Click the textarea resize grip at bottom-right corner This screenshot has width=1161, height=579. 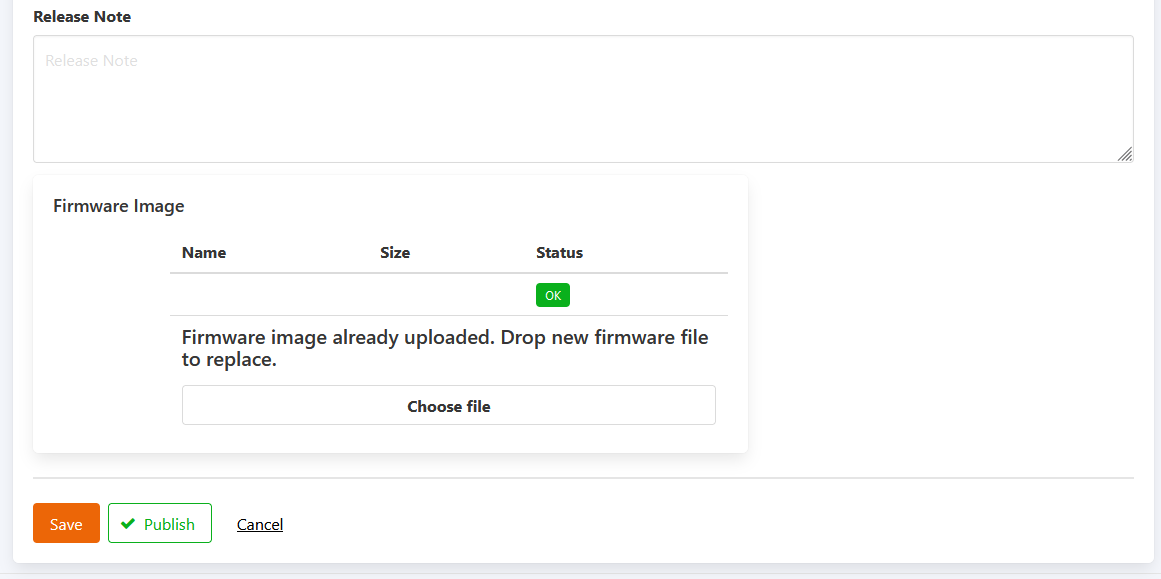(1124, 155)
